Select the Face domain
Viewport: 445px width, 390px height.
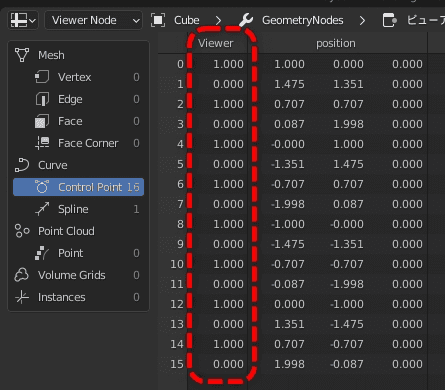pyautogui.click(x=78, y=121)
